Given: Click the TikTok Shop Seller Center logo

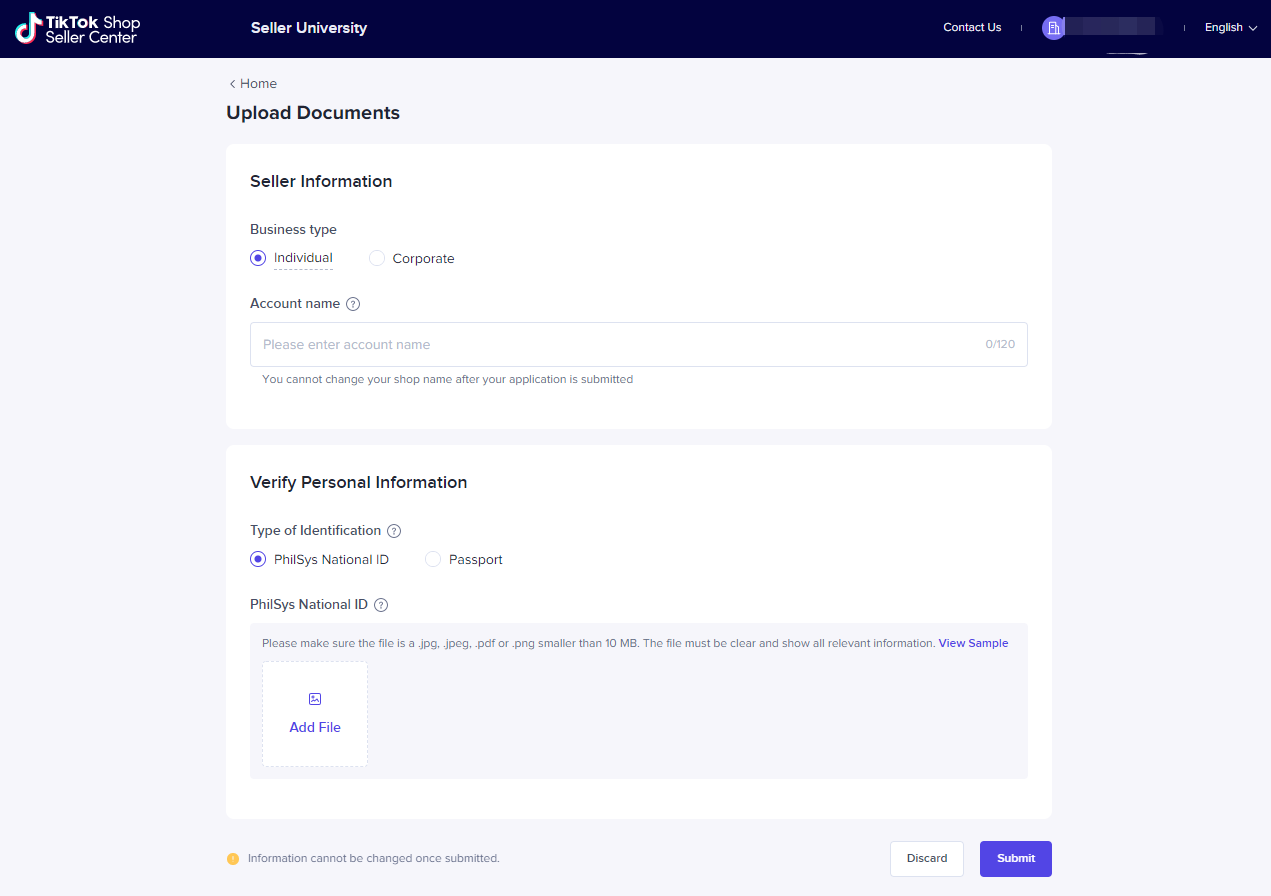Looking at the screenshot, I should point(78,28).
